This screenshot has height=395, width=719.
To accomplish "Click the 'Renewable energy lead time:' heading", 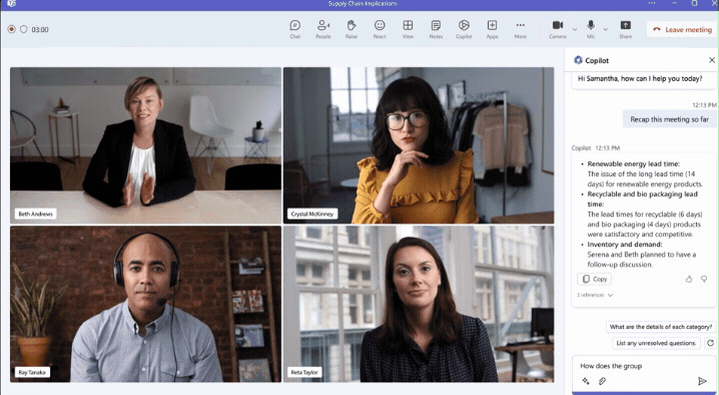I will click(x=633, y=164).
